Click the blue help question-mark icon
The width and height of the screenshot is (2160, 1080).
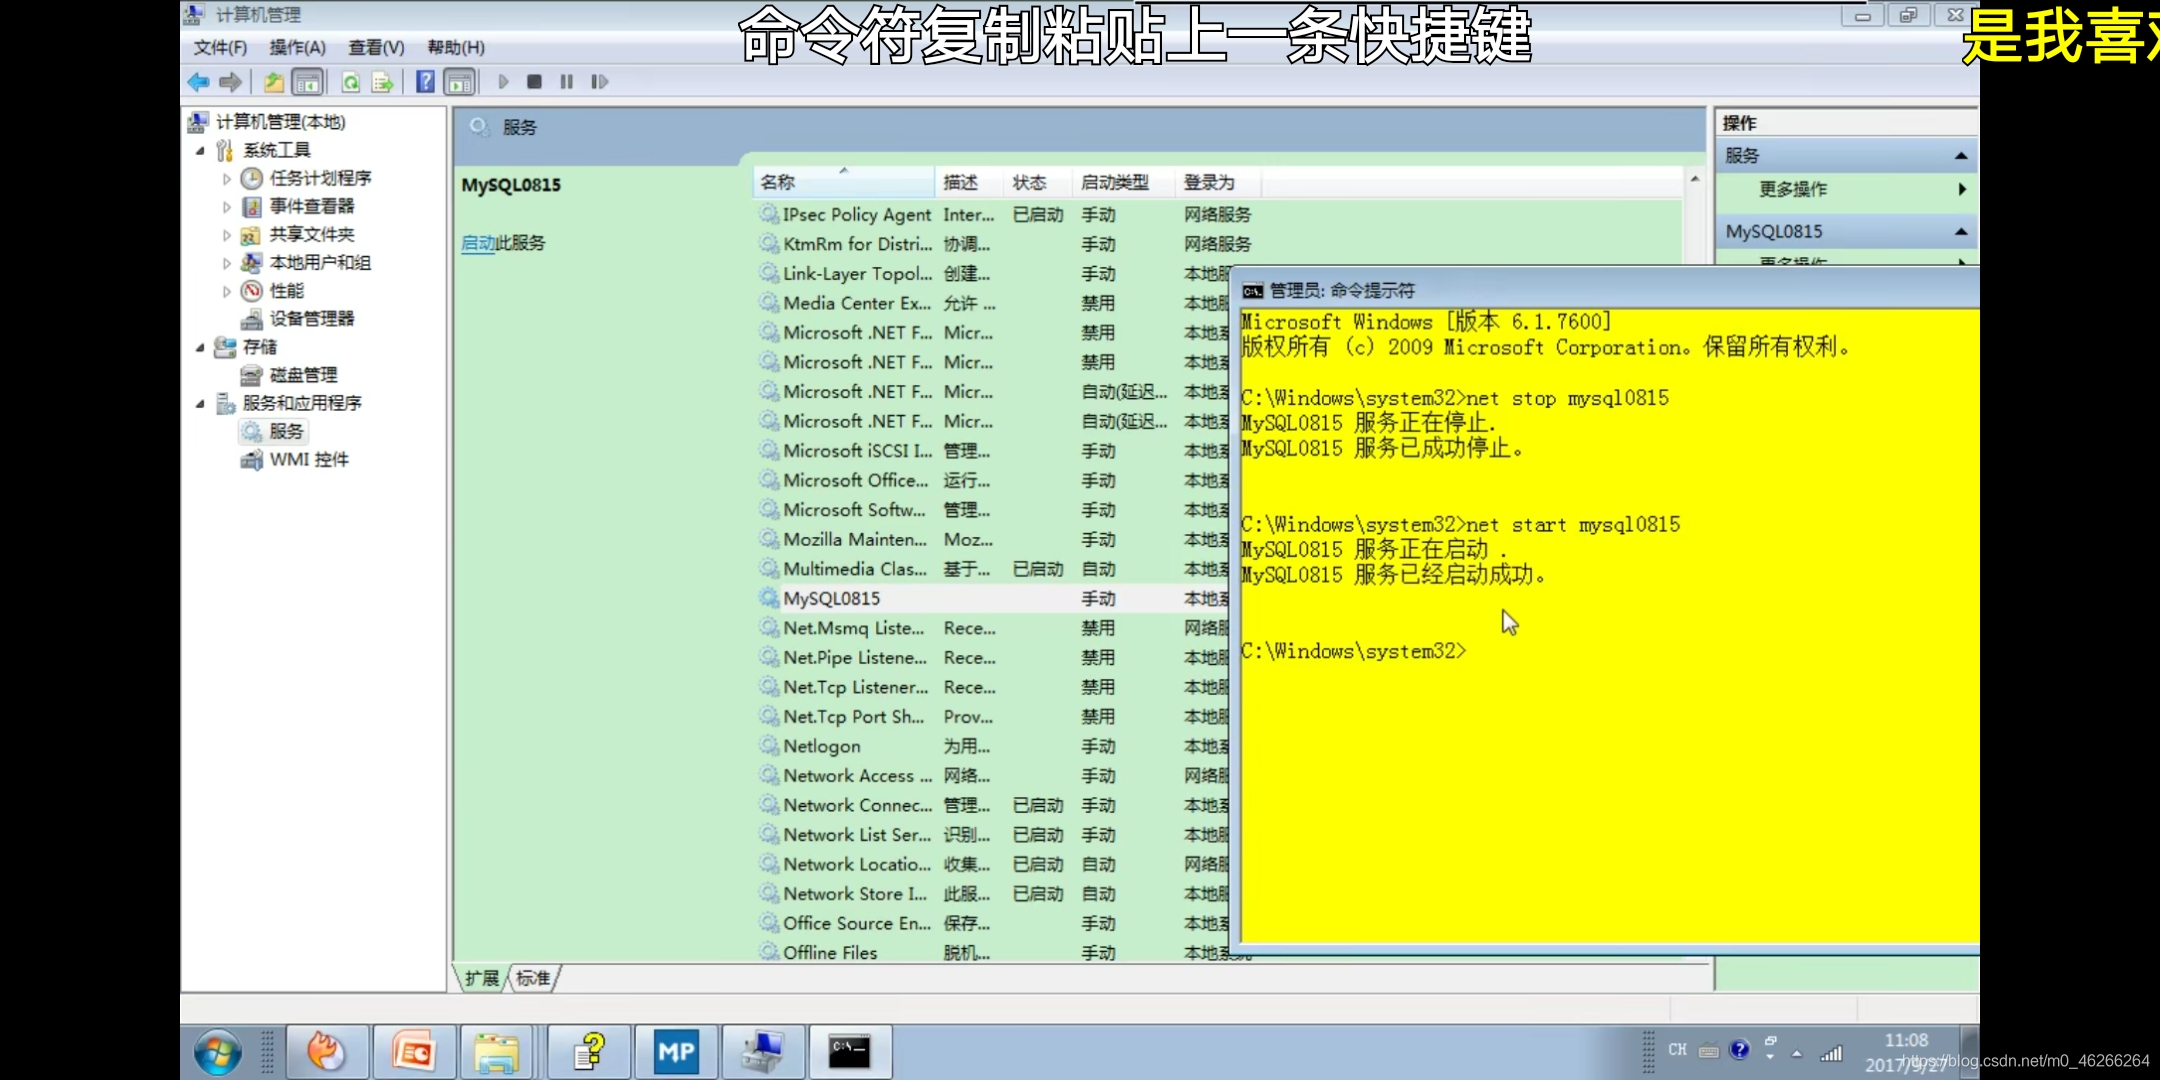(x=425, y=82)
